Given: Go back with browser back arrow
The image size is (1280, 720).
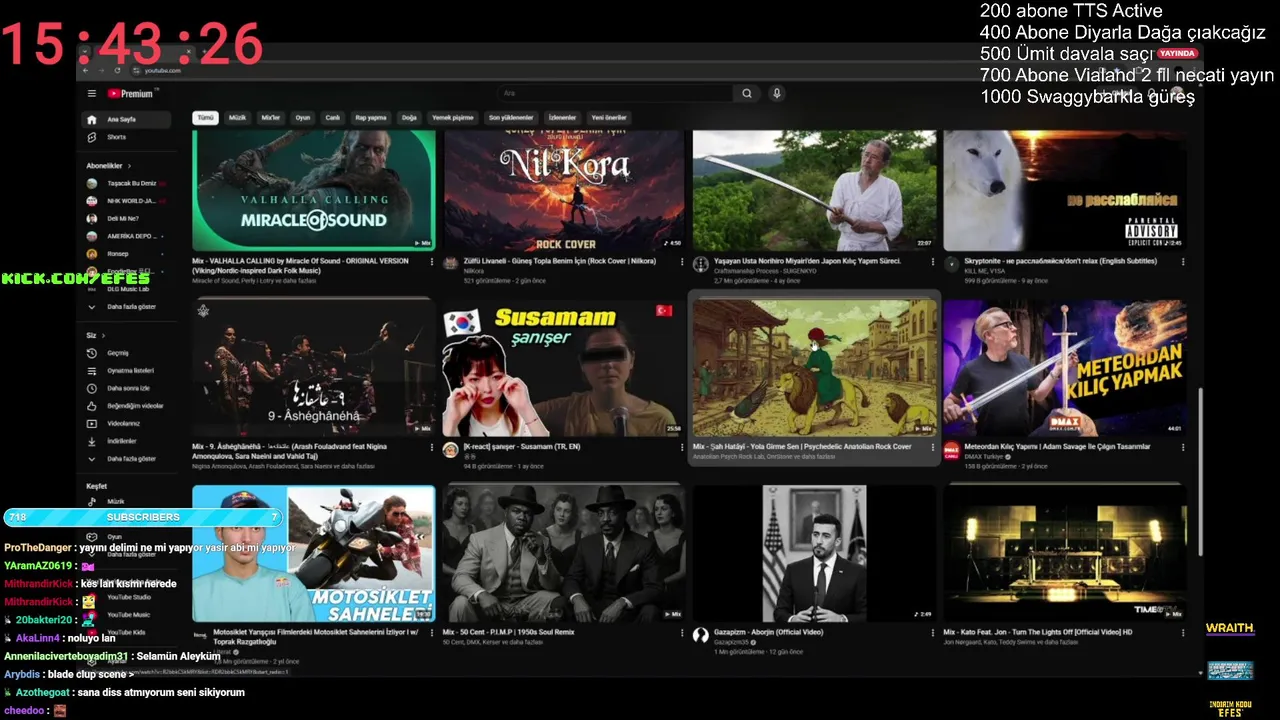Looking at the screenshot, I should pos(86,70).
